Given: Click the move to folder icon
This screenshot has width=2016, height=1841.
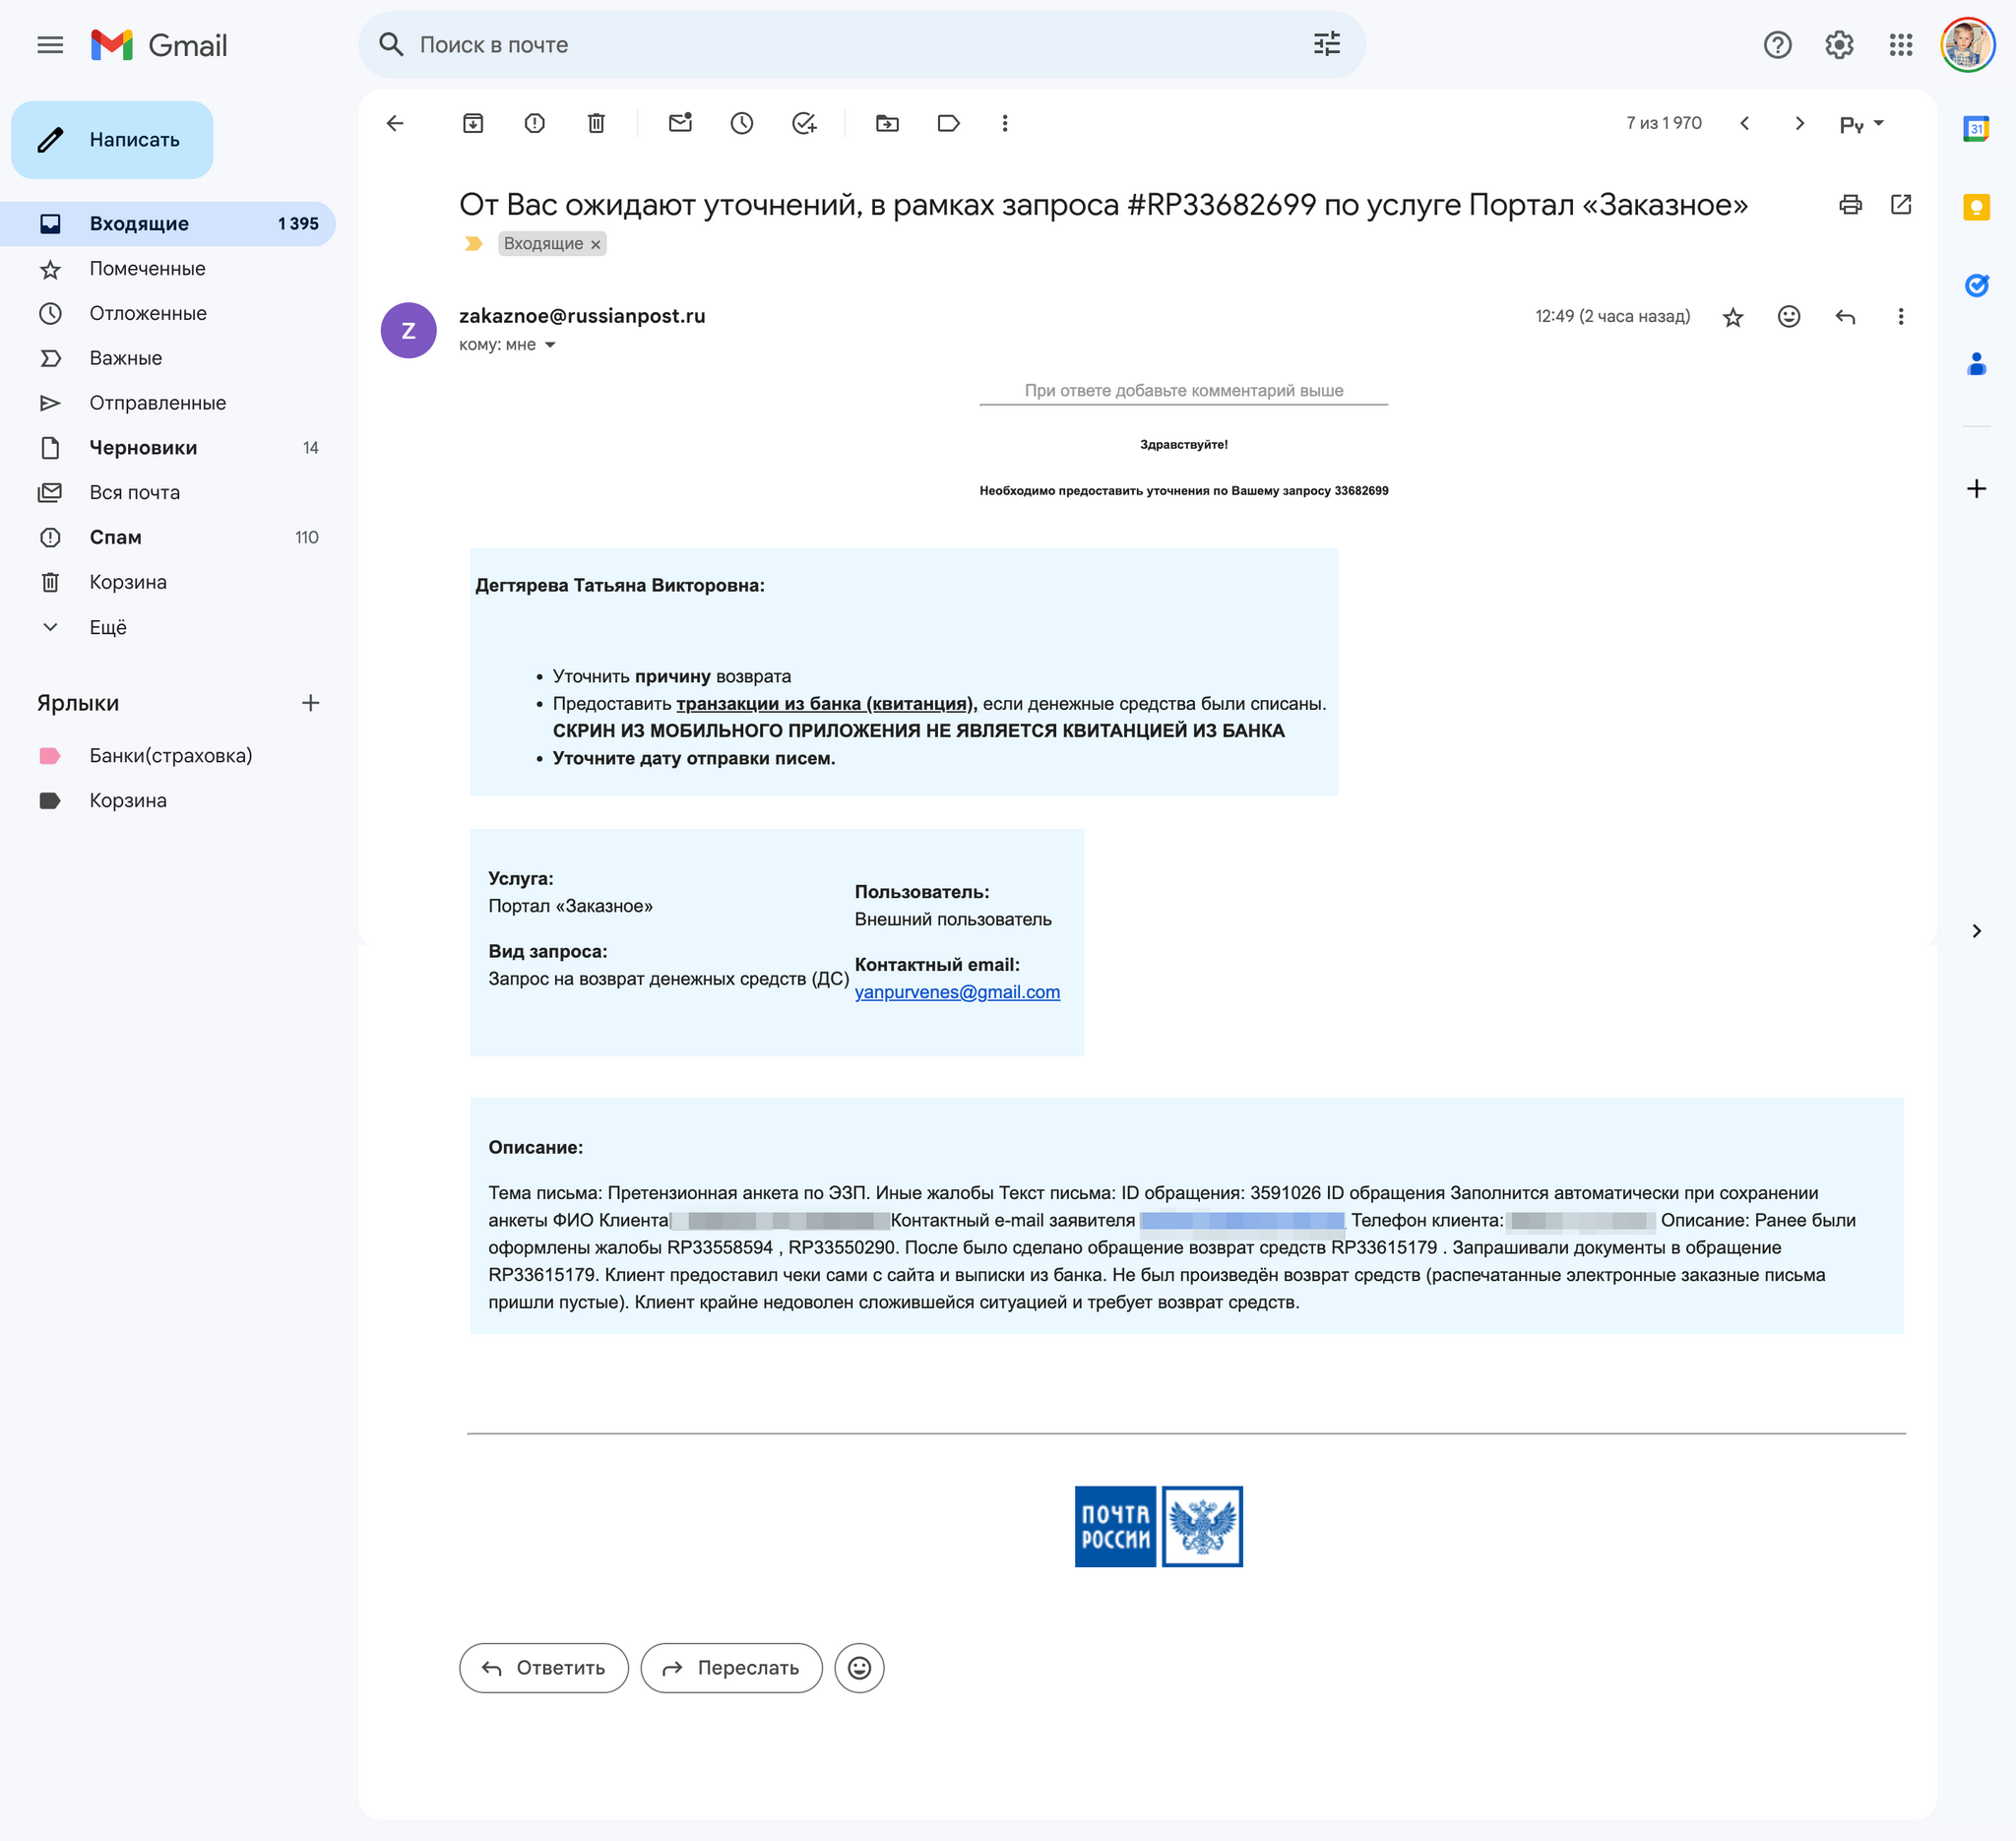Looking at the screenshot, I should click(x=887, y=123).
